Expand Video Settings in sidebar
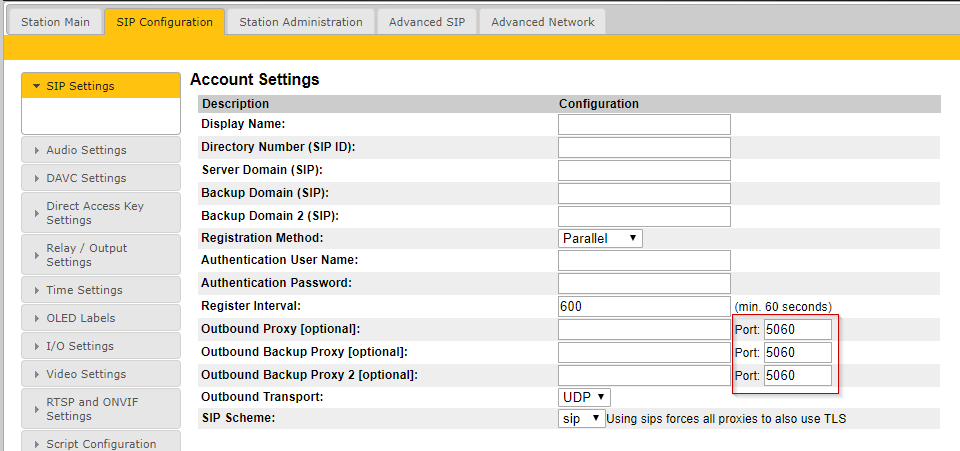960x451 pixels. tap(100, 374)
